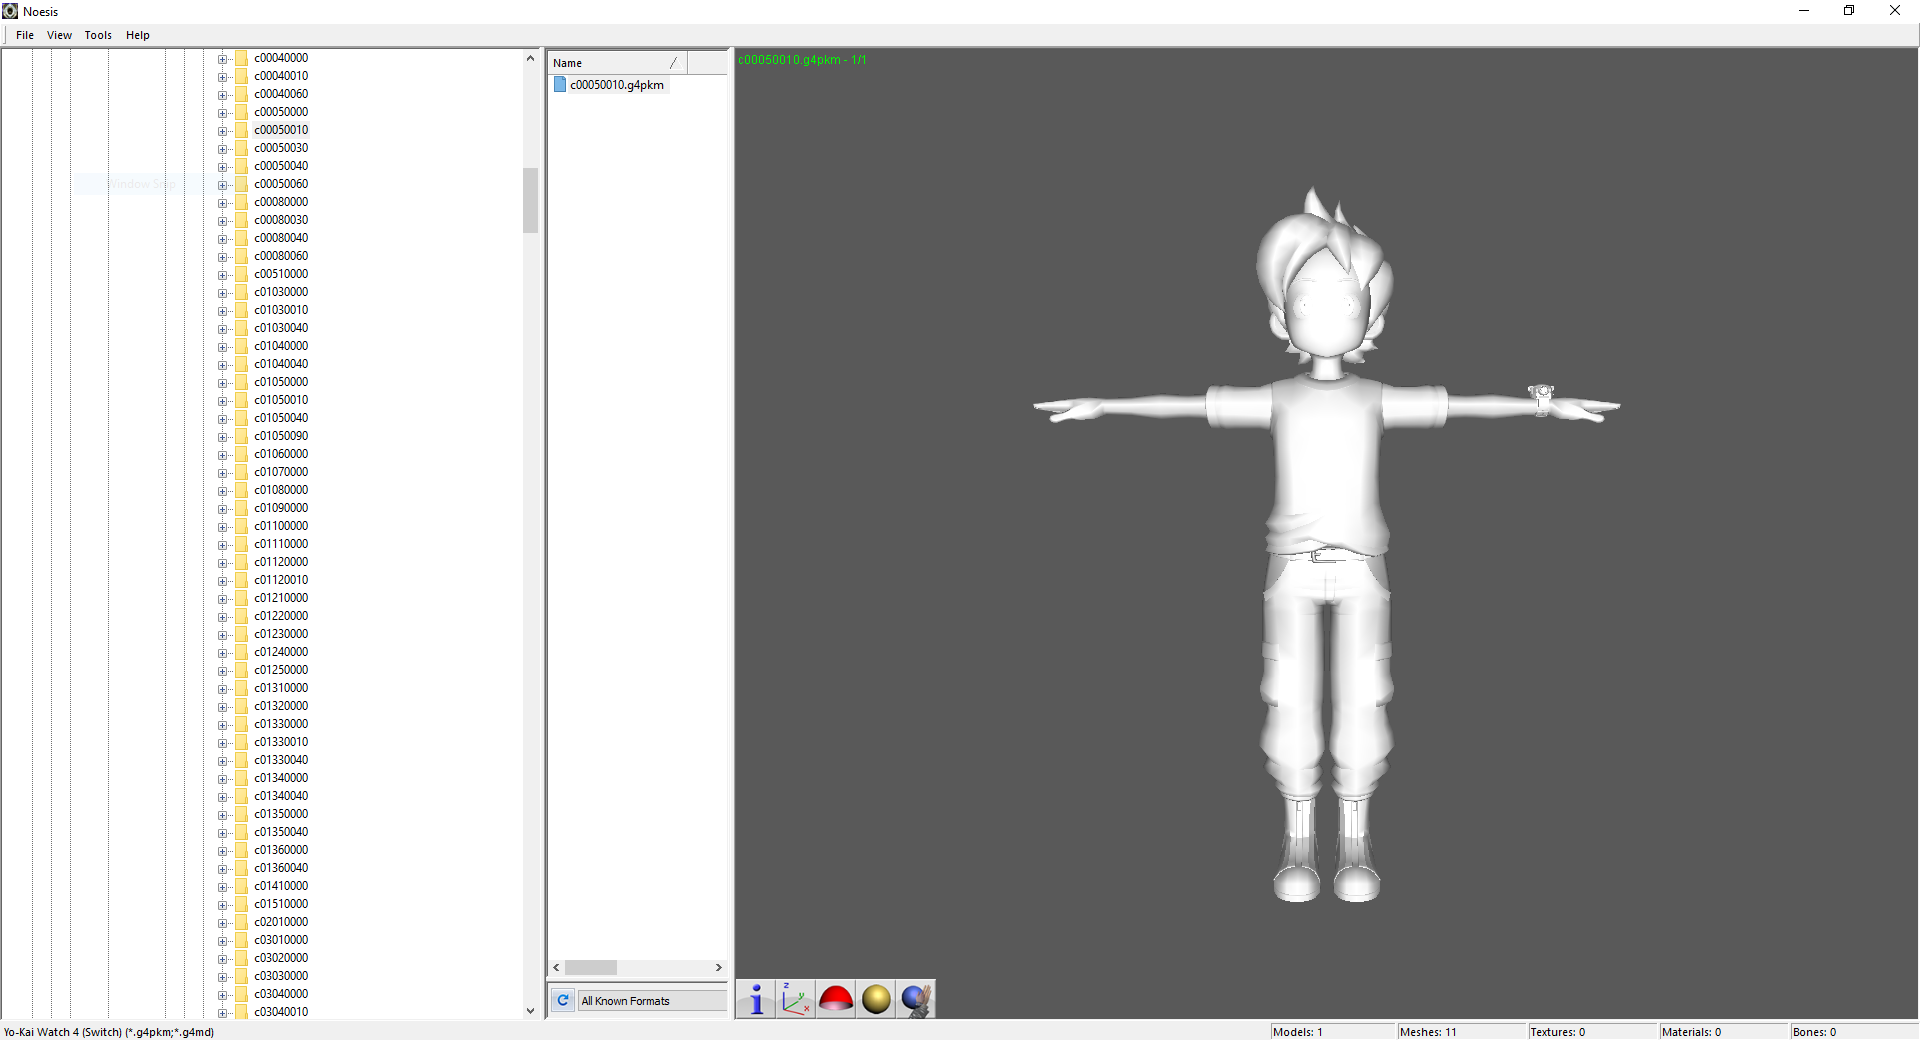The height and width of the screenshot is (1040, 1920).
Task: Click the folder icon for c01240000
Action: point(242,652)
